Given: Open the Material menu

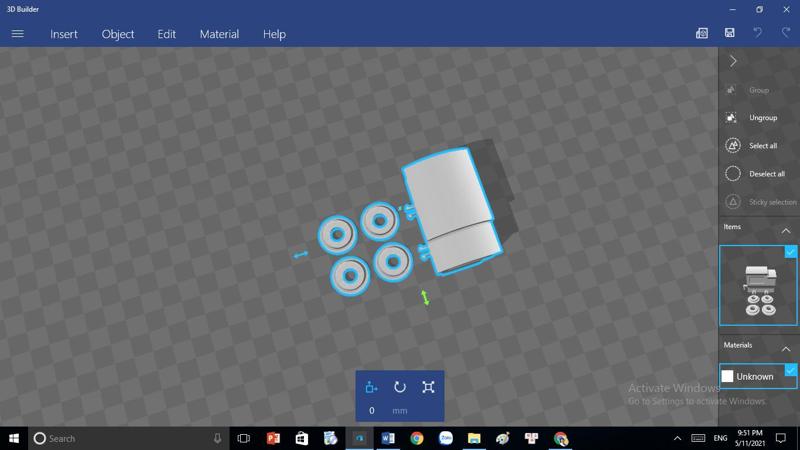Looking at the screenshot, I should click(219, 34).
